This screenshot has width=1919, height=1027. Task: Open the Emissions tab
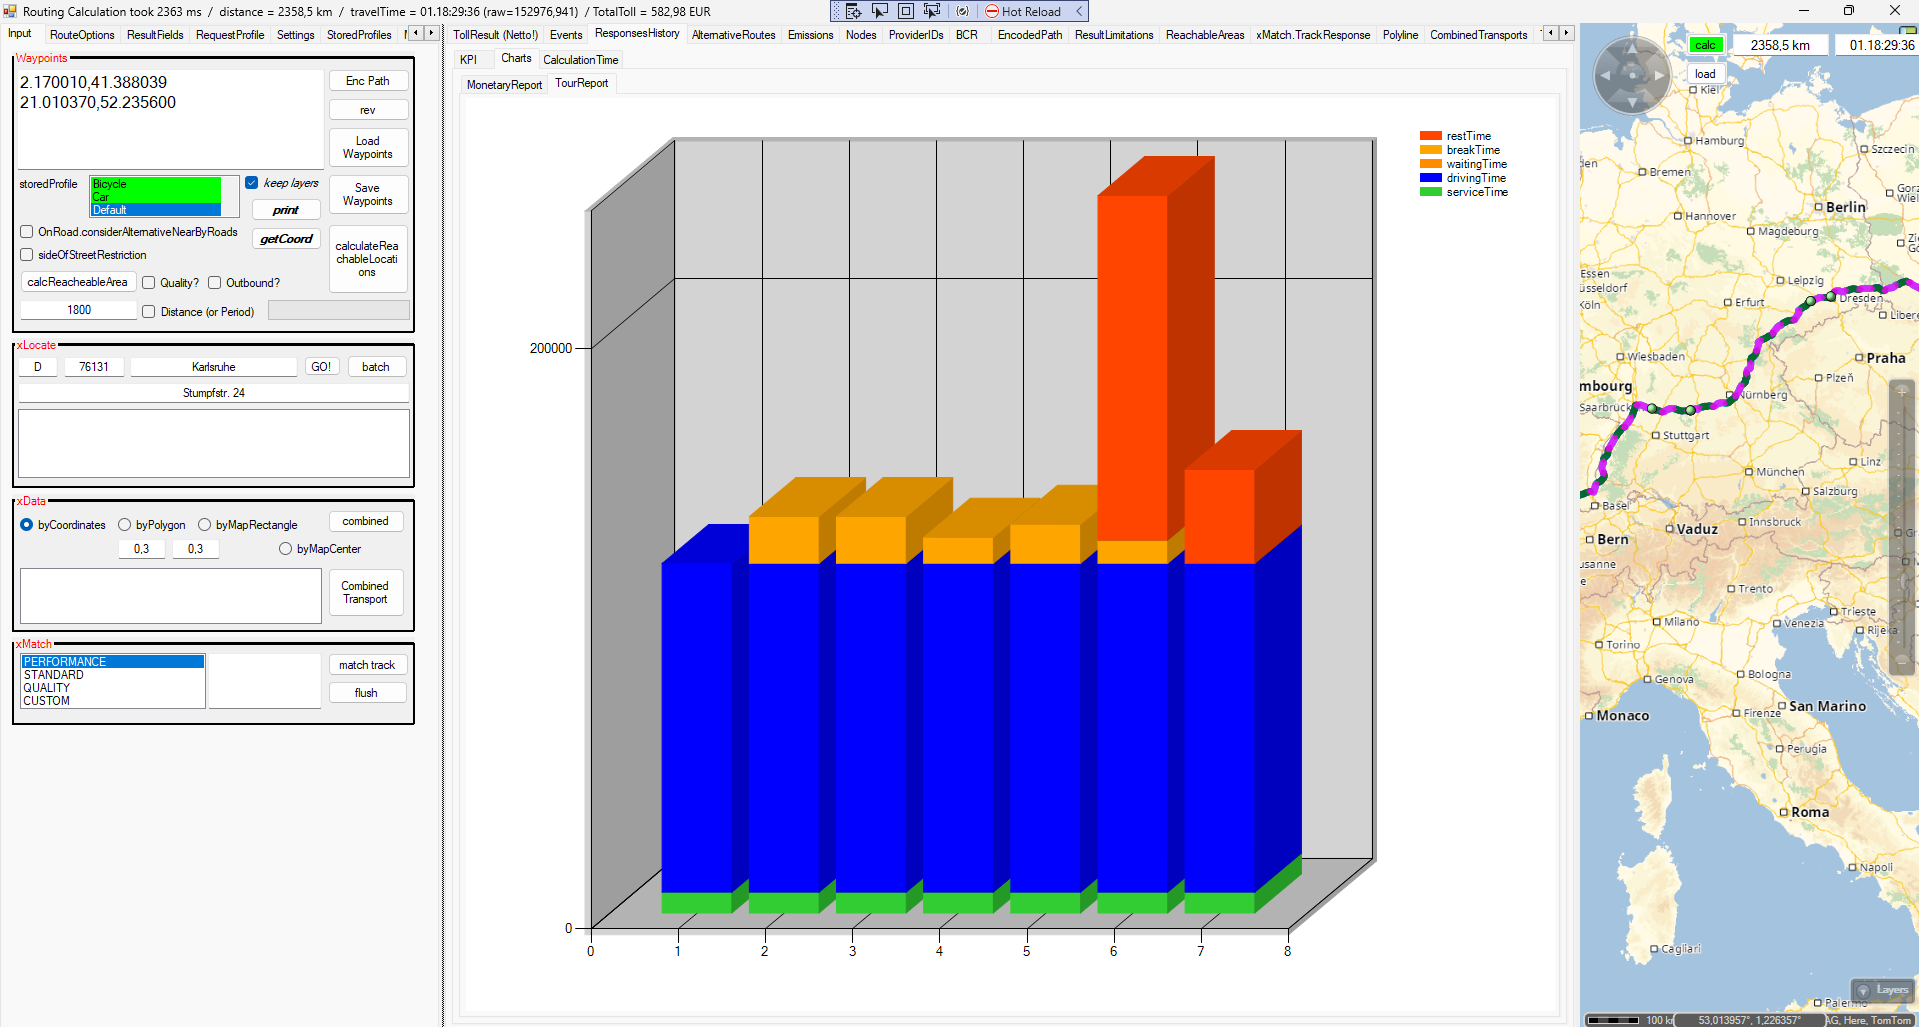pyautogui.click(x=810, y=35)
